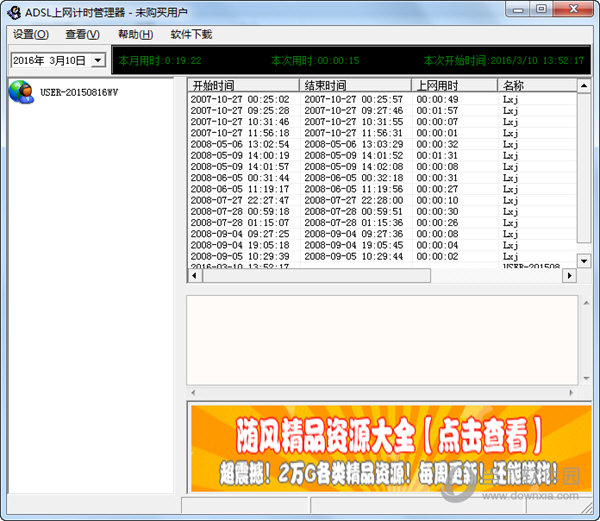This screenshot has height=521, width=600.
Task: Select row starting 2007-10-27 00:25:02
Action: [382, 99]
